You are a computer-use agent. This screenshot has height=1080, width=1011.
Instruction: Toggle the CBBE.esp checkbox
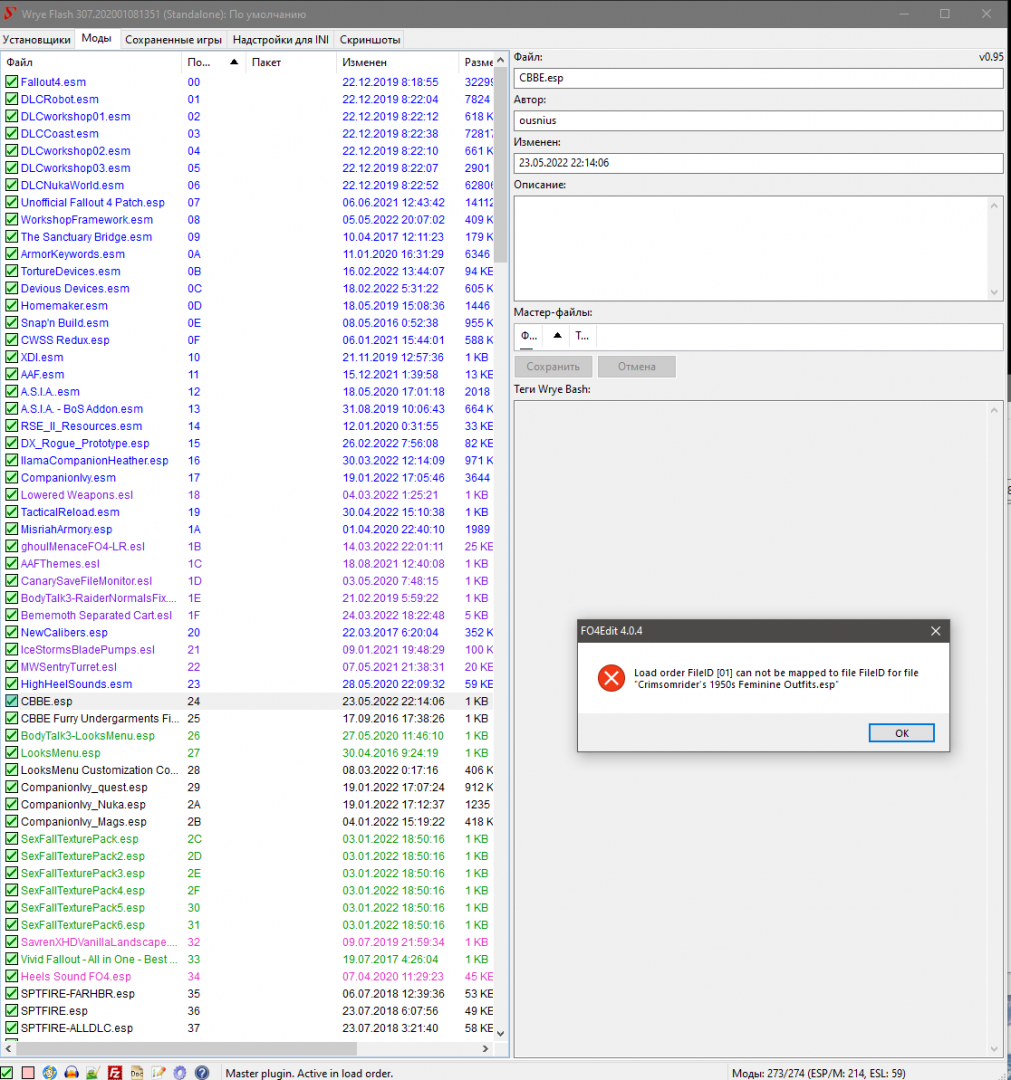pos(12,702)
